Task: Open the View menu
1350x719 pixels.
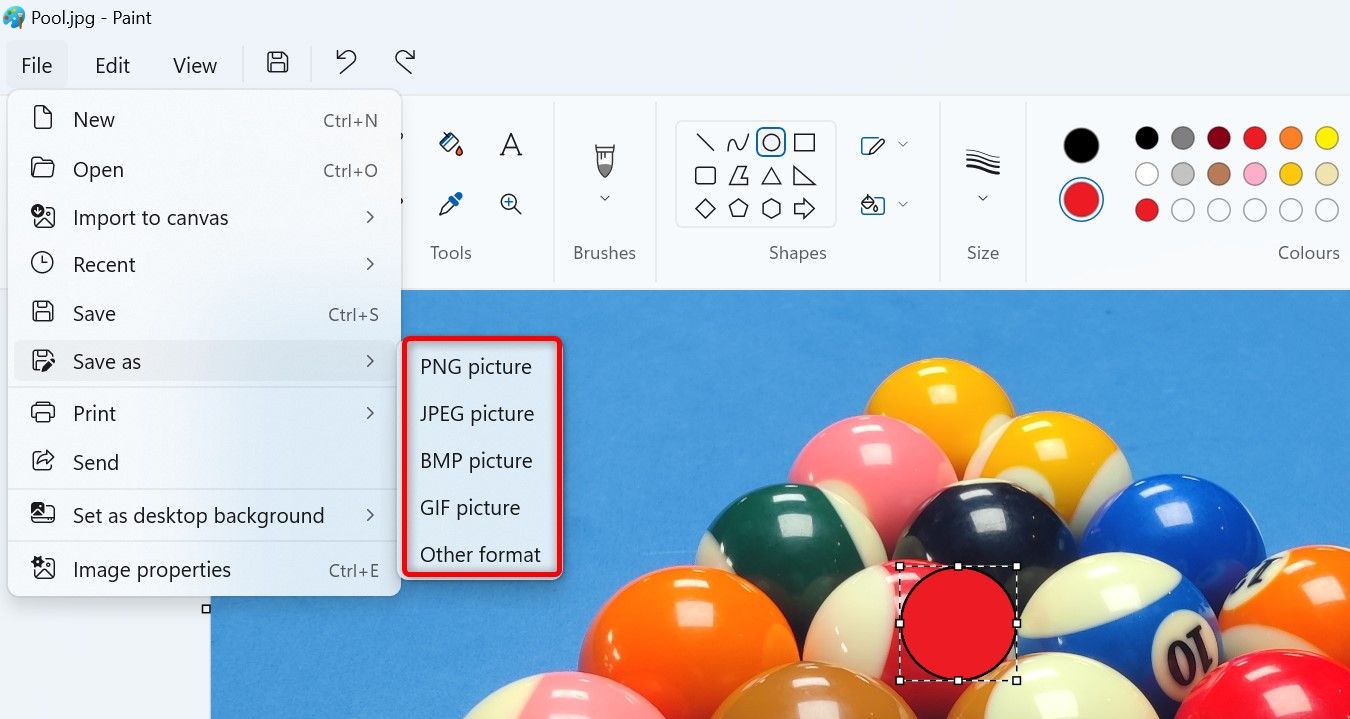Action: pyautogui.click(x=195, y=65)
